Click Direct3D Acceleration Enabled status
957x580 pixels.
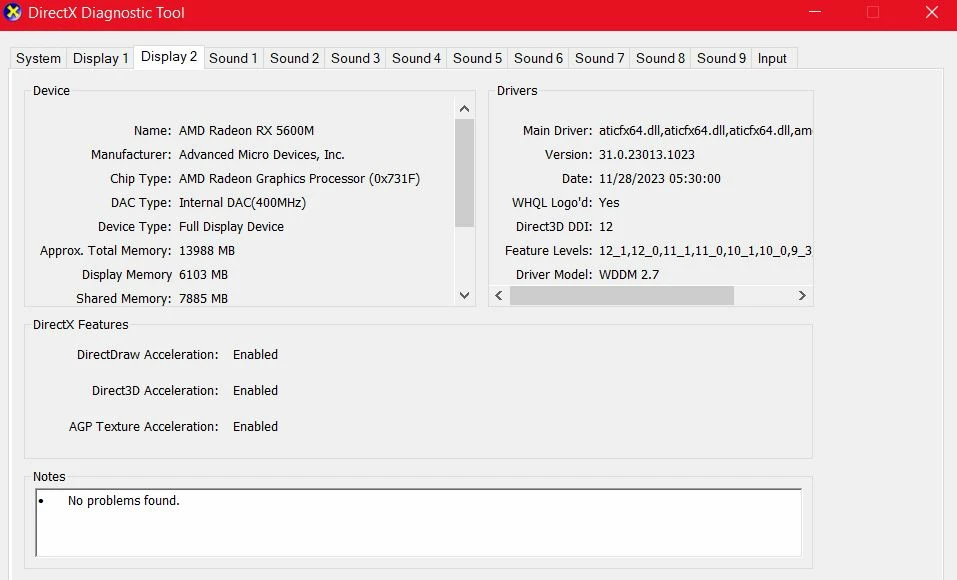[x=255, y=391]
